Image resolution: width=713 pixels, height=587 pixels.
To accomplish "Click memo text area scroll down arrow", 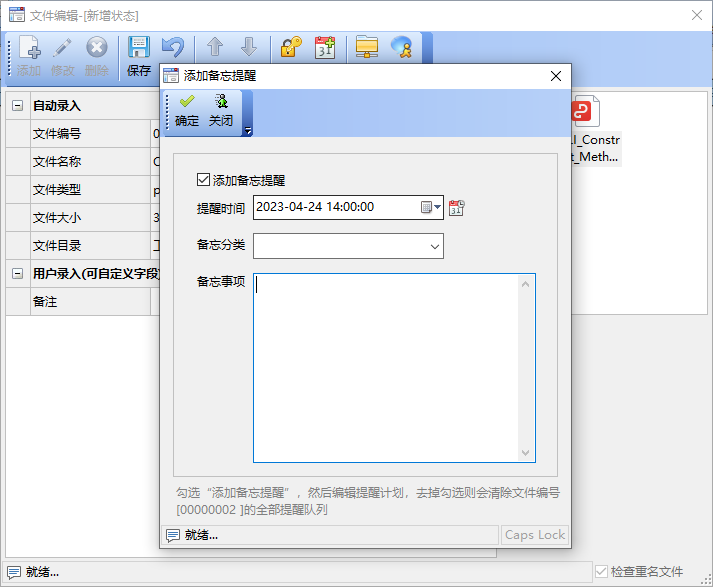I will (x=526, y=452).
